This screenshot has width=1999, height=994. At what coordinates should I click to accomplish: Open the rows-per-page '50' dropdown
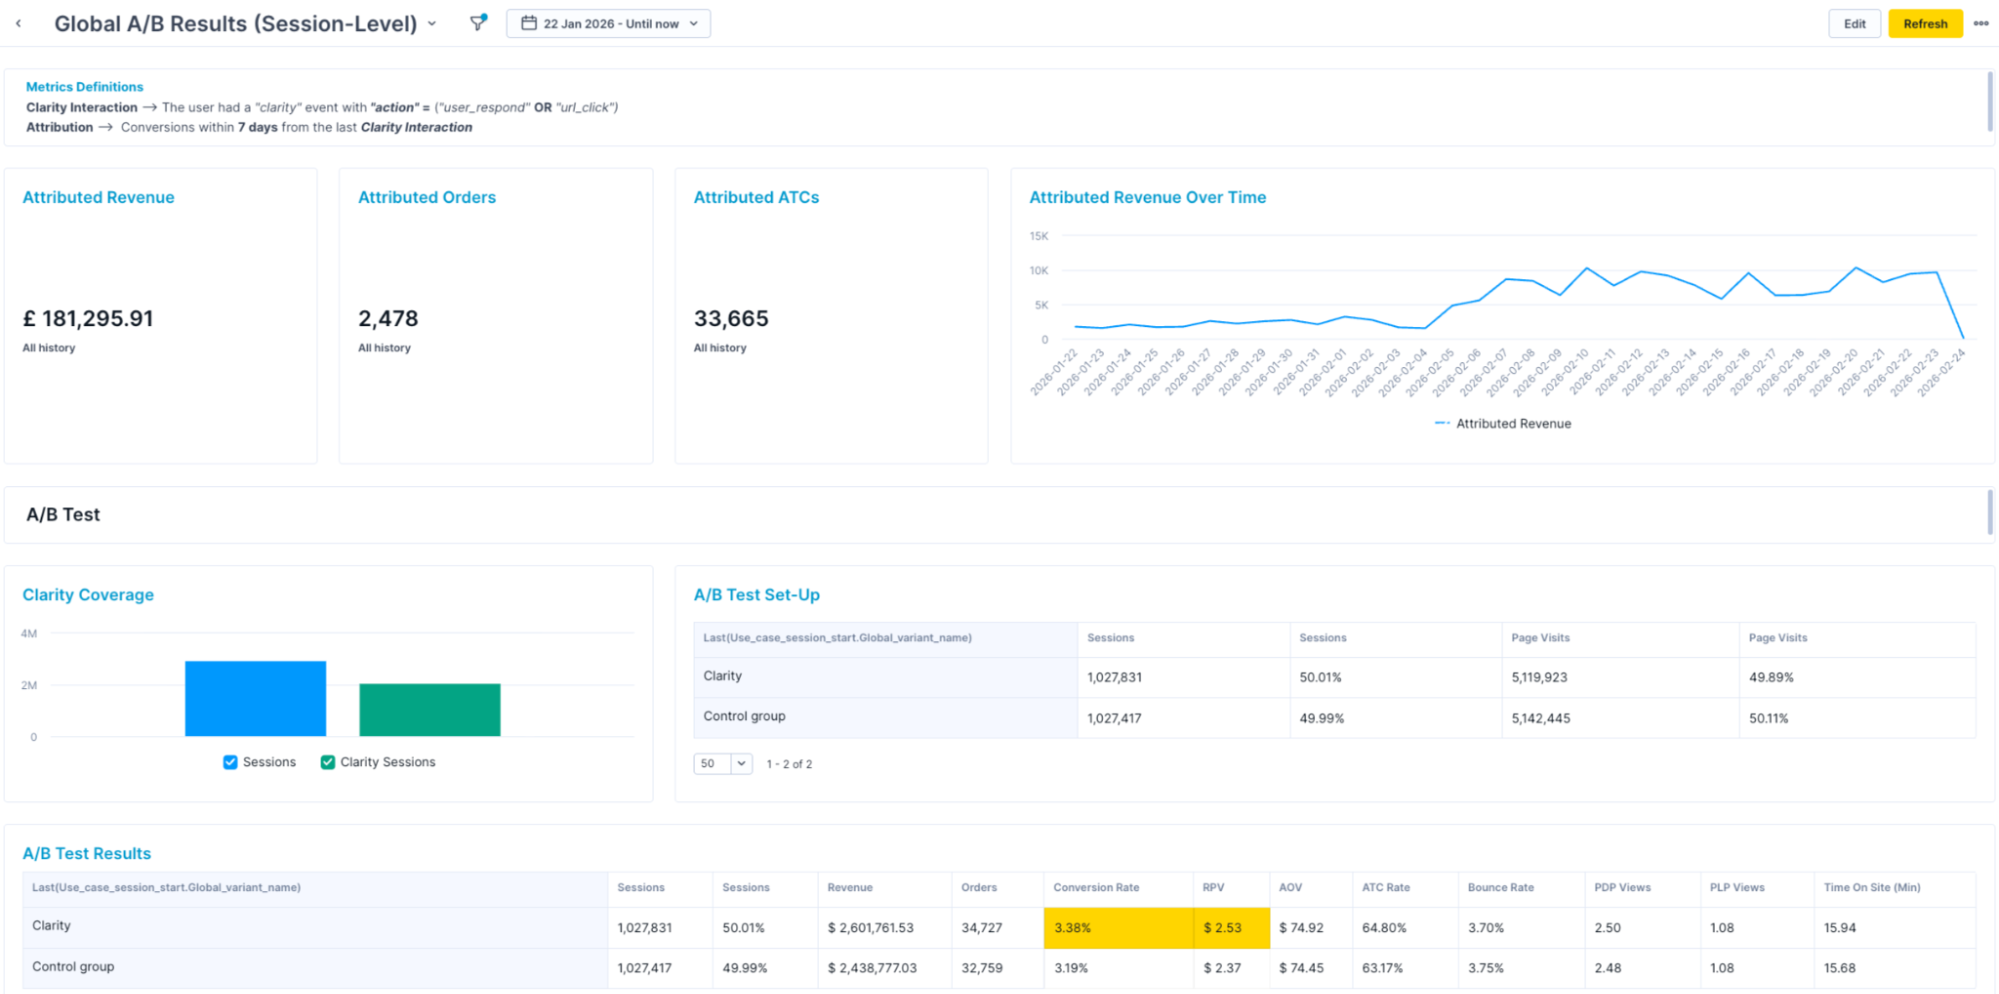coord(722,763)
